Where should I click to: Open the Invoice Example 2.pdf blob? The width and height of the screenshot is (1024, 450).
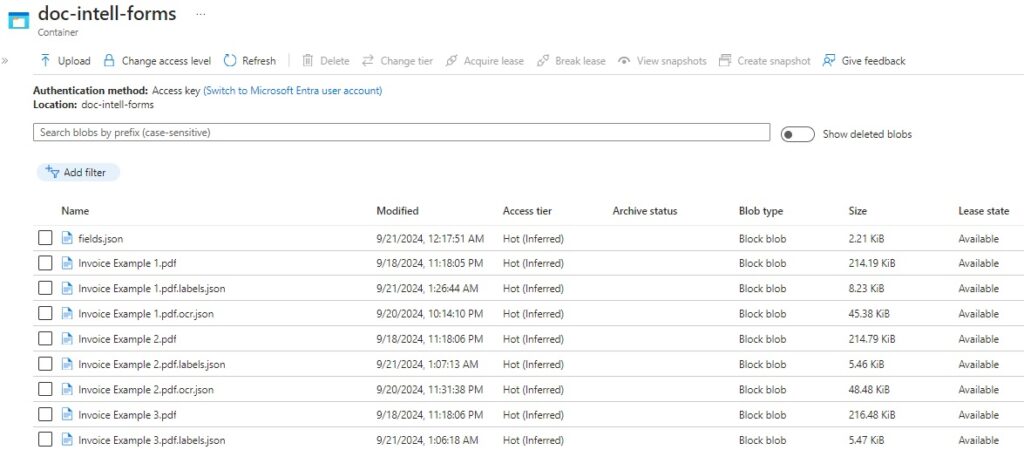pos(127,340)
